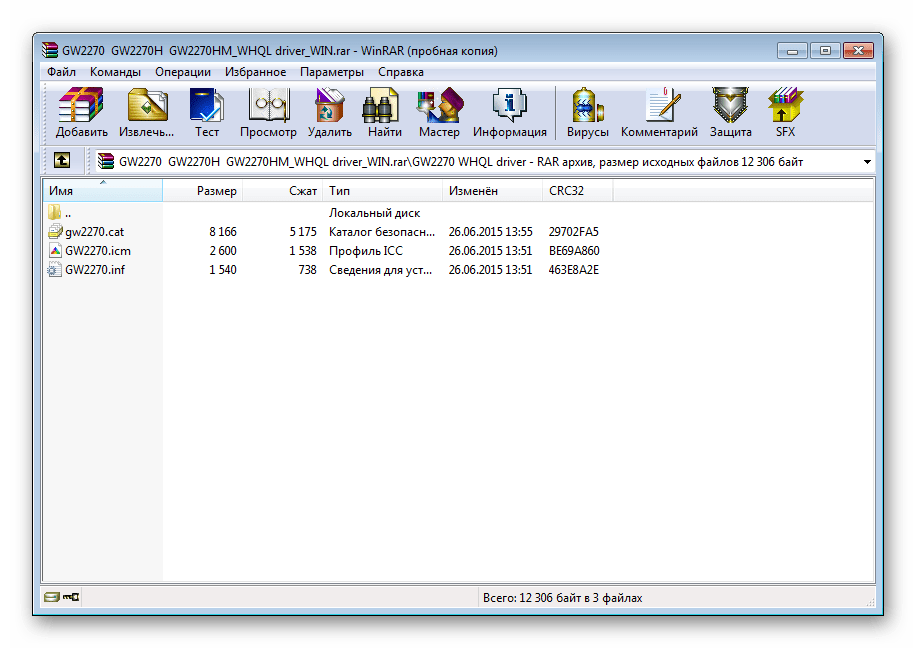Viewport: 916px width, 648px height.
Task: Select the GW2270.inf file
Action: (x=94, y=270)
